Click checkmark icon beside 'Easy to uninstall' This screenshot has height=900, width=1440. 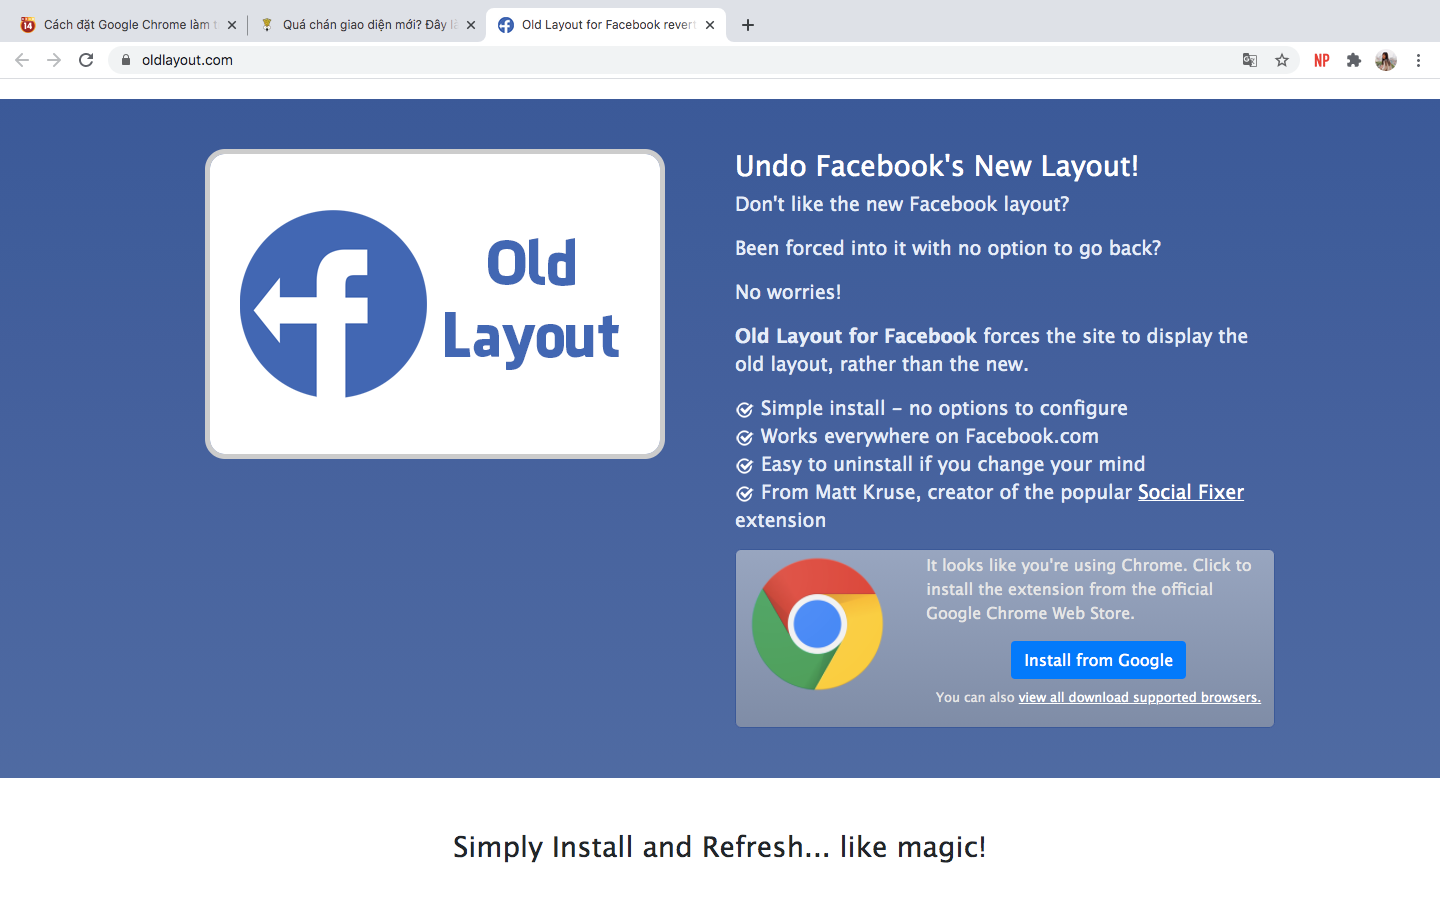pyautogui.click(x=744, y=466)
